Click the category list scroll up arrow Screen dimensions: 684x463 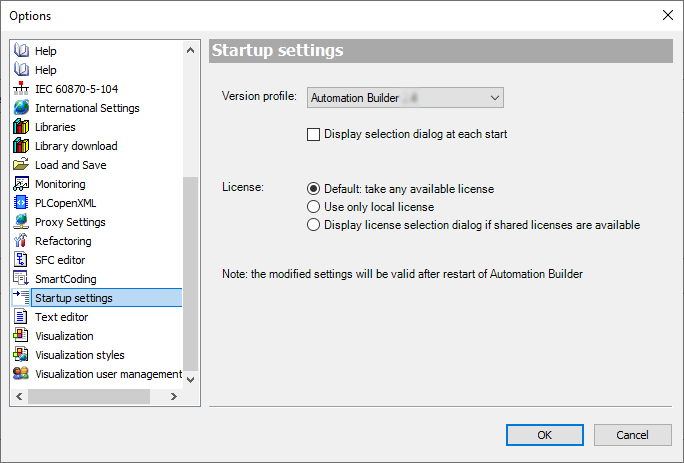pos(190,50)
